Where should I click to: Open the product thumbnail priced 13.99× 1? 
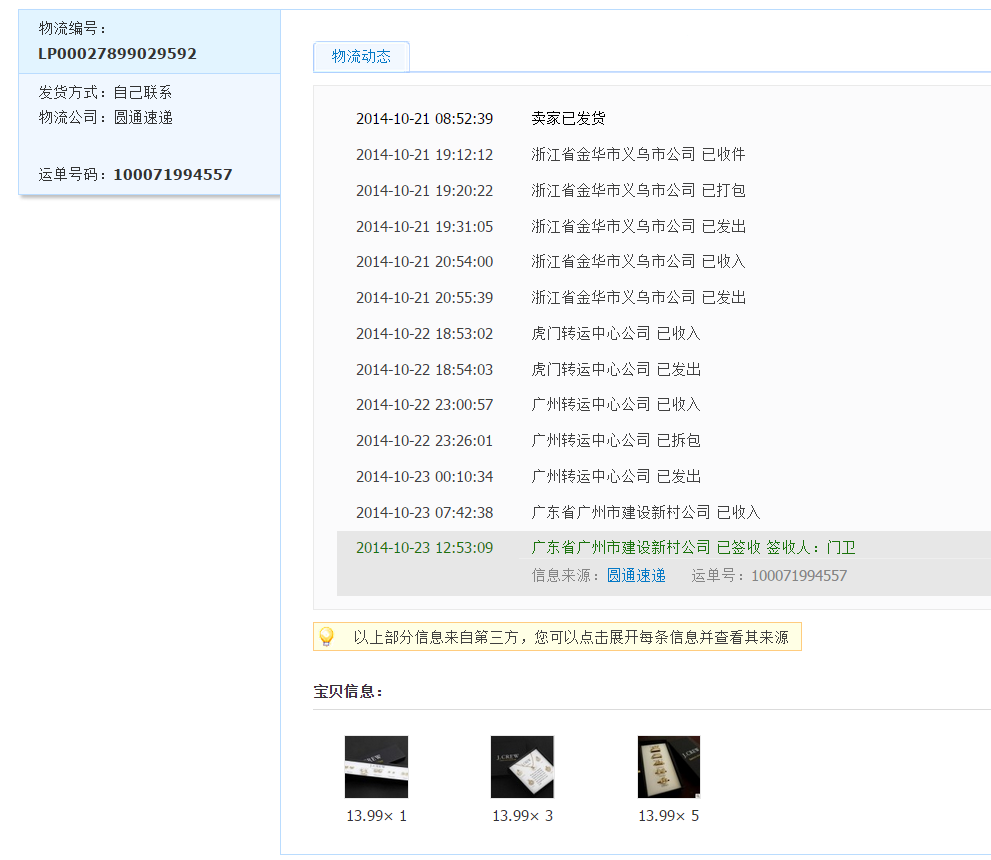click(376, 766)
